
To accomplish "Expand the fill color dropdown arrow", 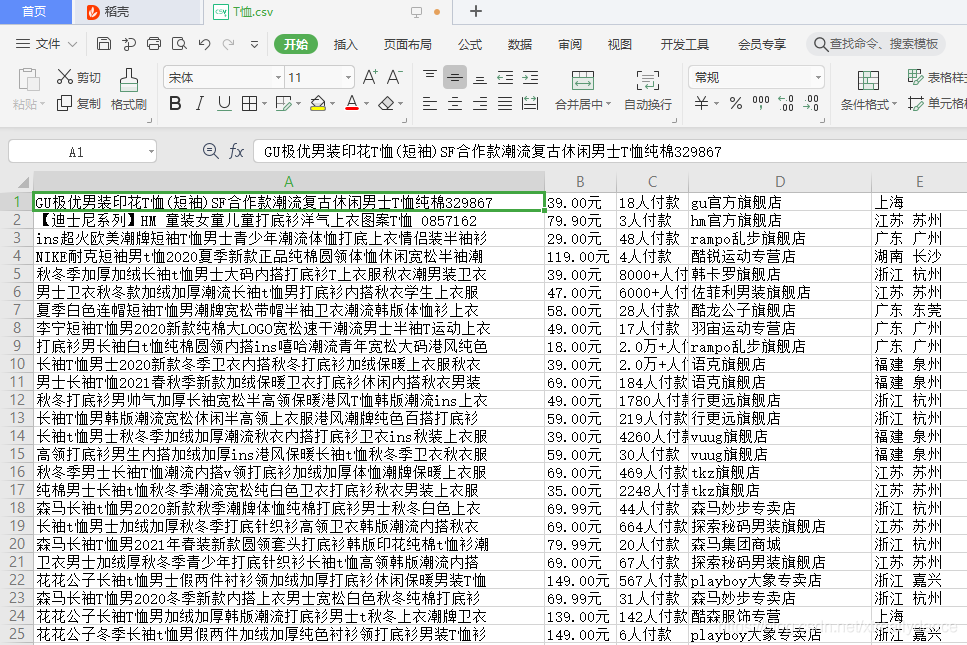I will (x=332, y=104).
